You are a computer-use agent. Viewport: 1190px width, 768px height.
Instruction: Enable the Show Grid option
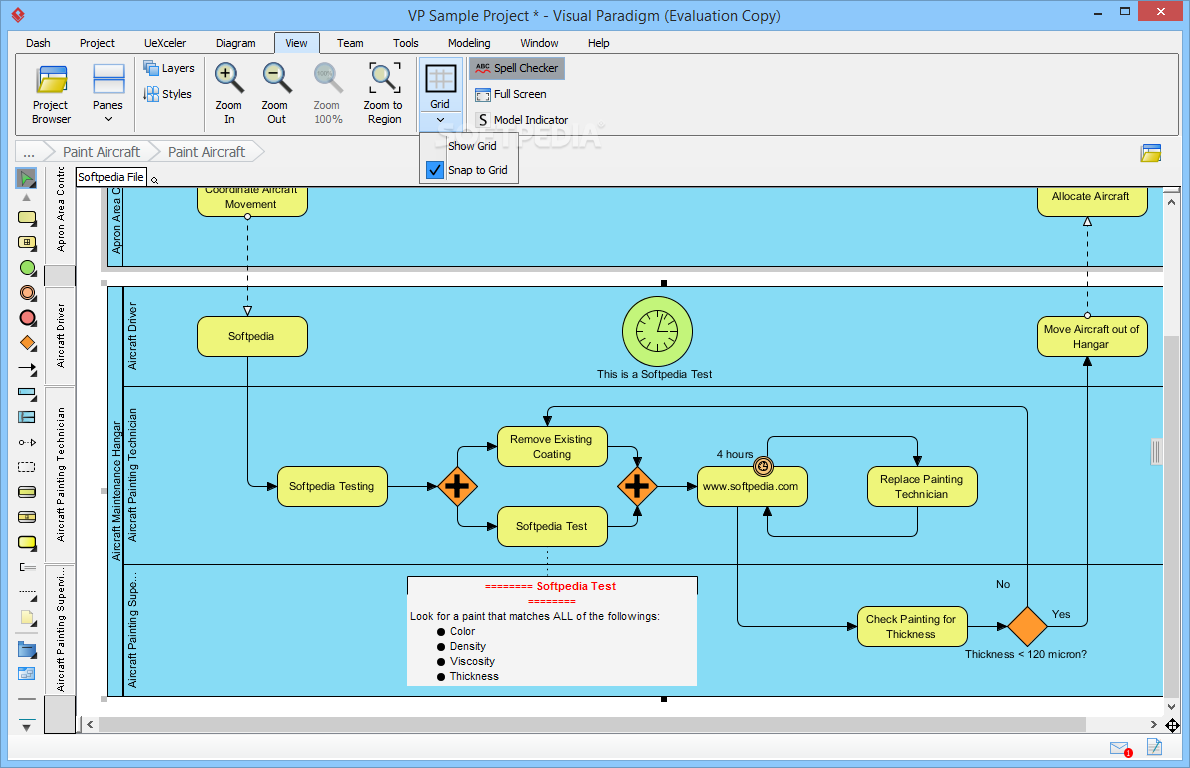pyautogui.click(x=471, y=146)
